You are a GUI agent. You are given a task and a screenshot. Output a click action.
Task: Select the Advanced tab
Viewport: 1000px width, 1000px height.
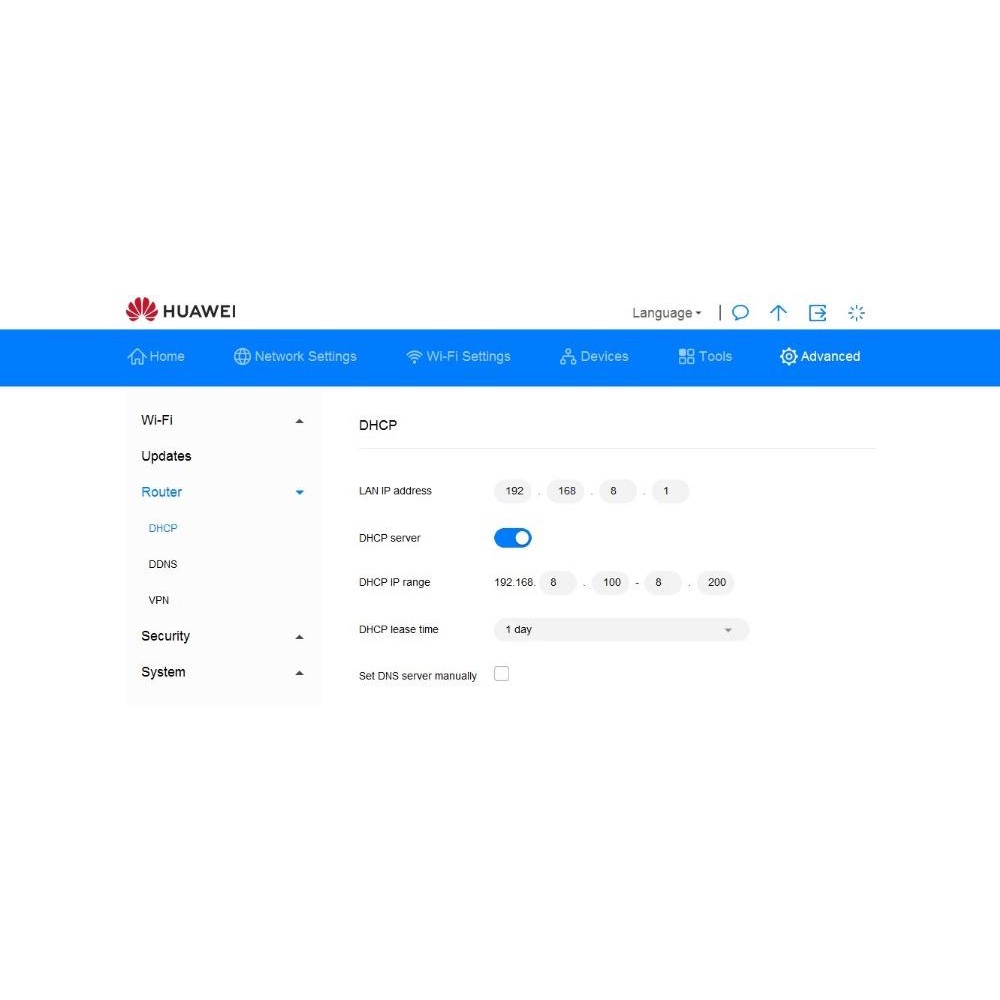(x=820, y=357)
